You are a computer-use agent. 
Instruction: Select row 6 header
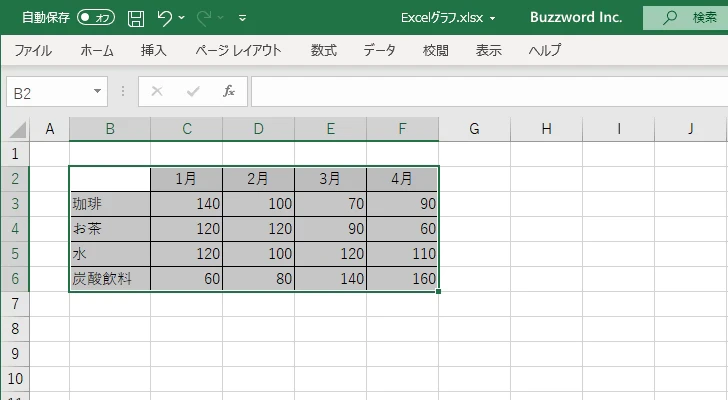click(x=15, y=279)
